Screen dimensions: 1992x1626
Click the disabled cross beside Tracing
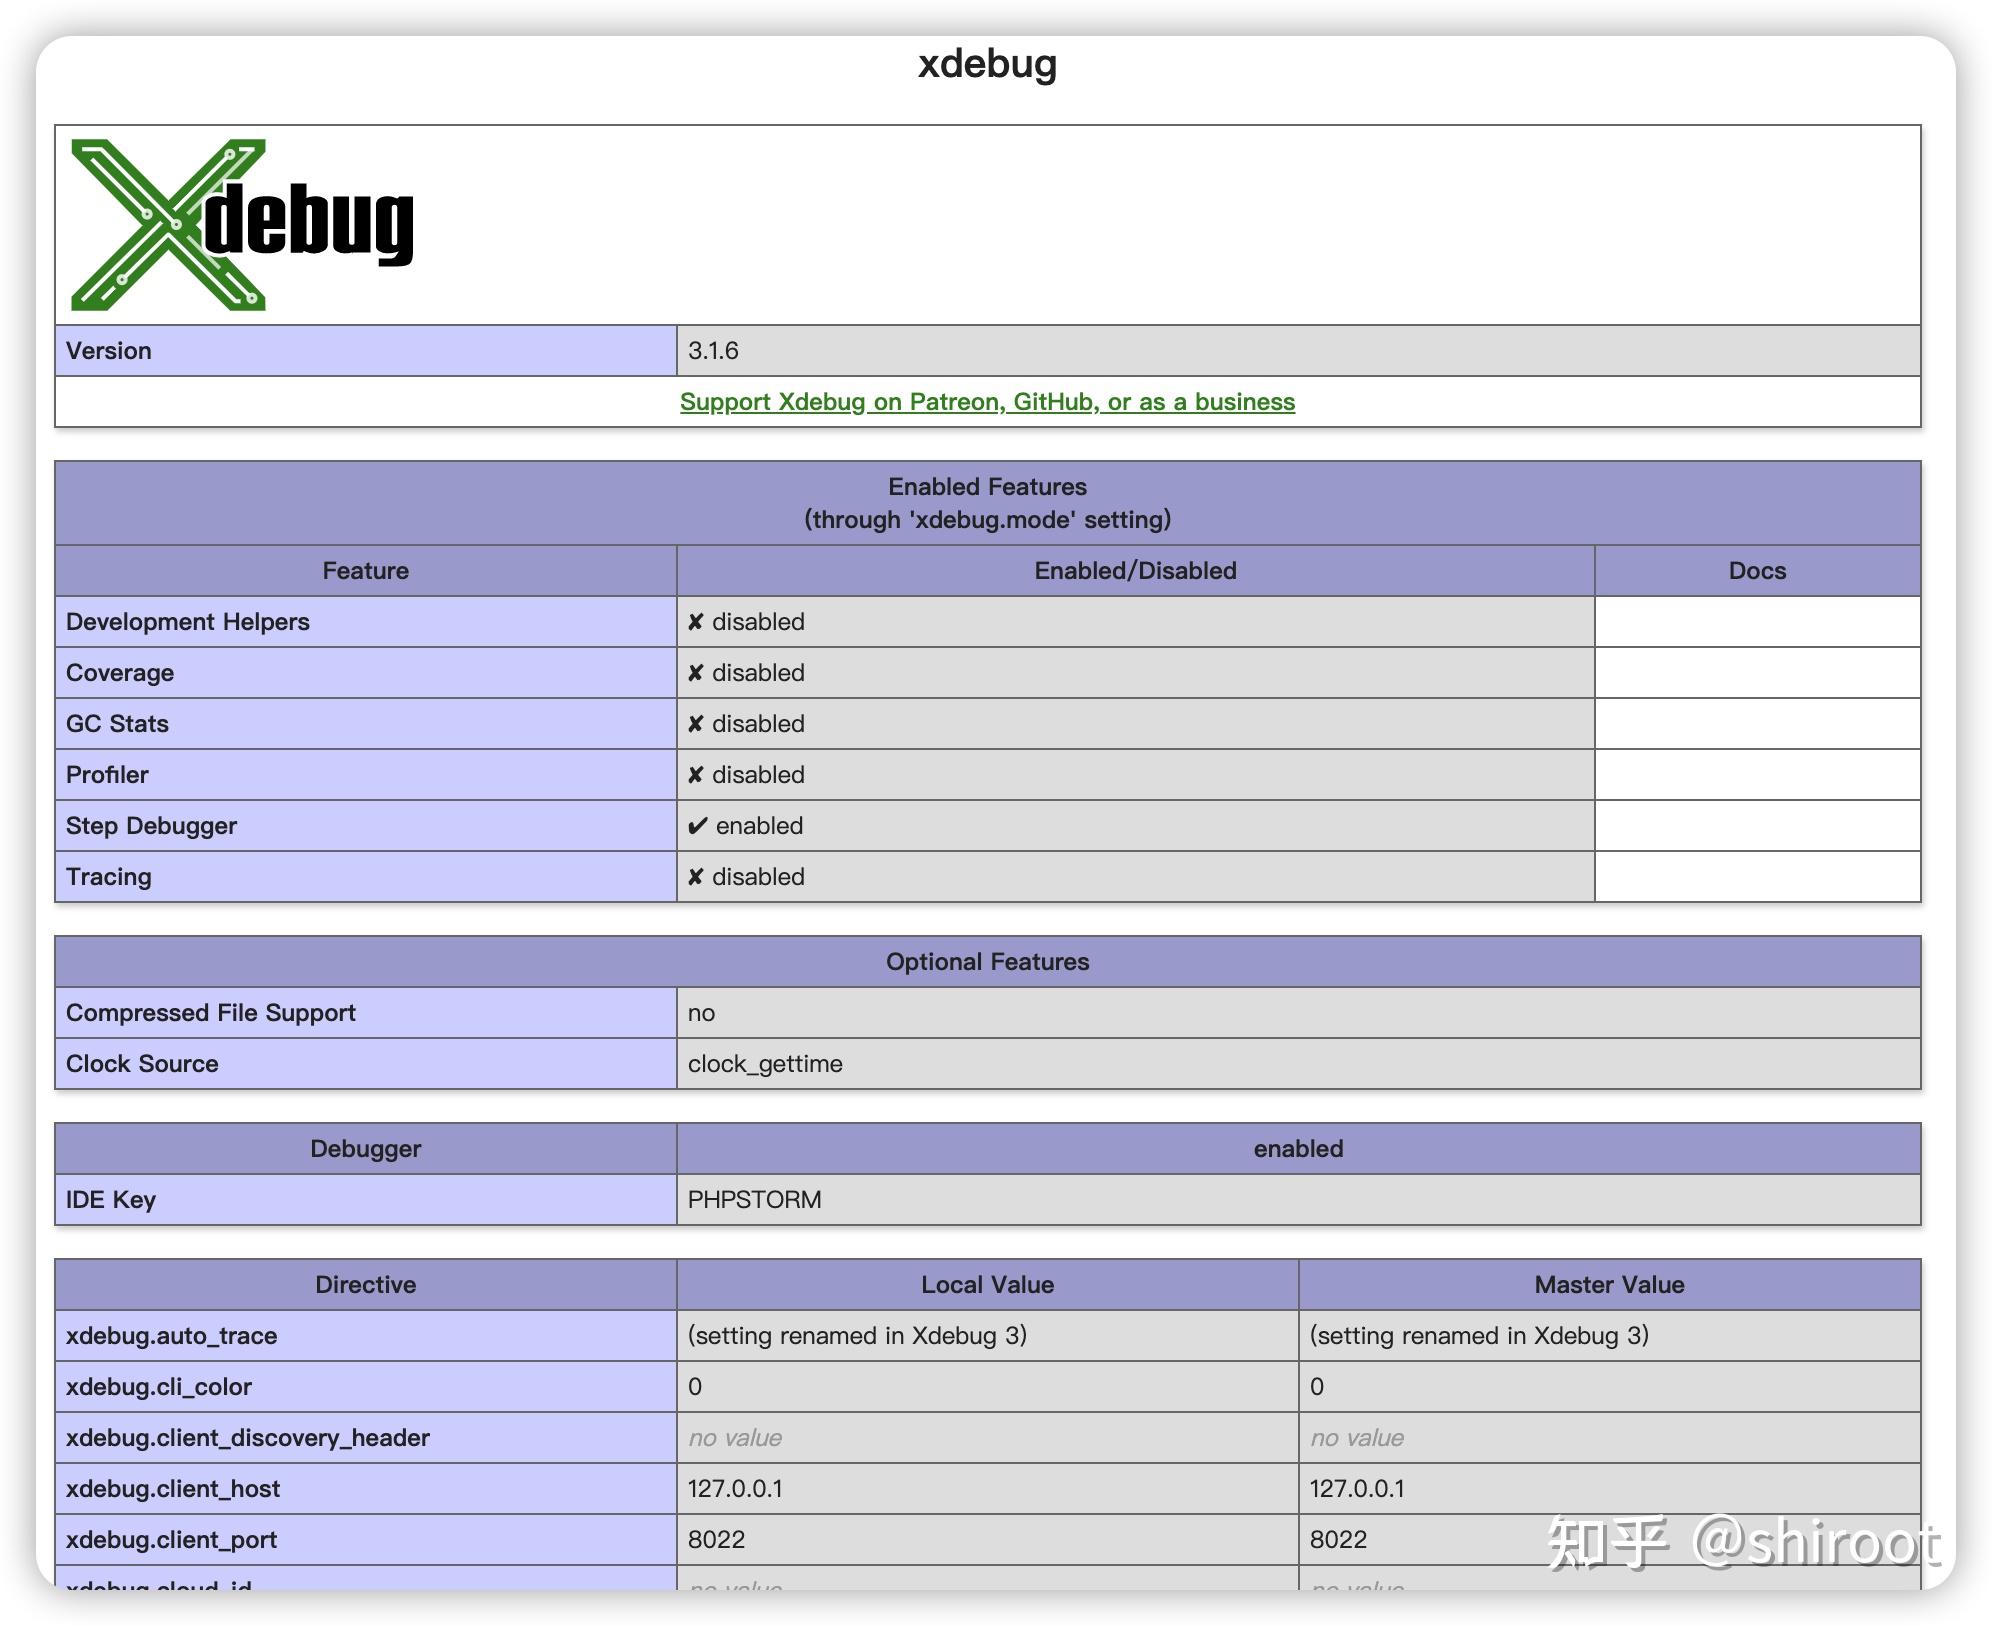click(x=700, y=876)
